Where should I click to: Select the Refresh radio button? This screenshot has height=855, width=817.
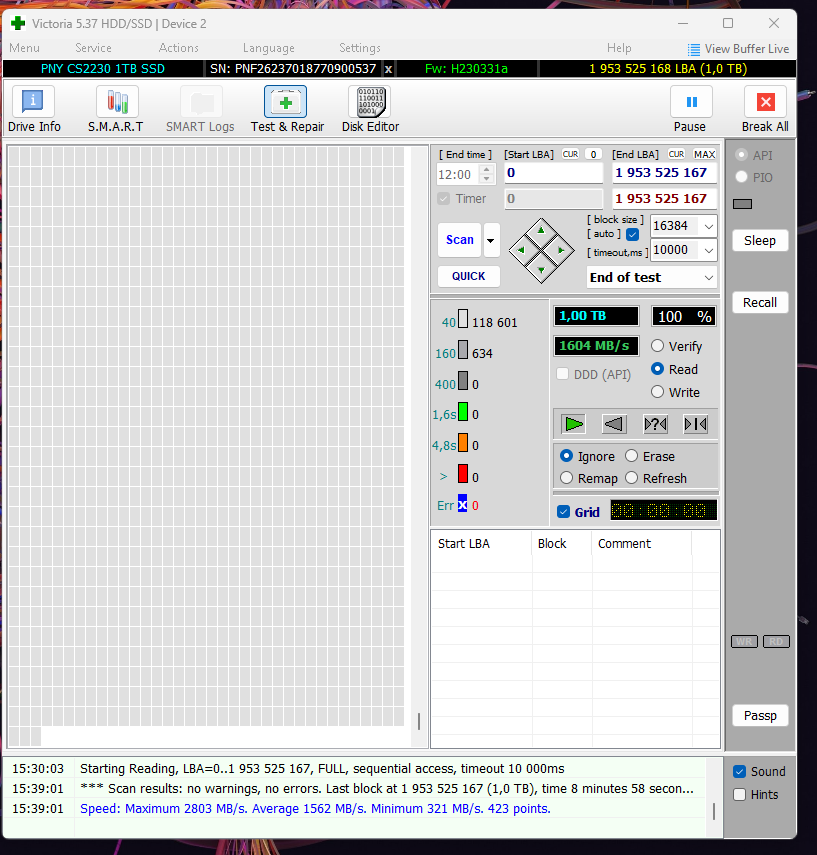tap(632, 478)
